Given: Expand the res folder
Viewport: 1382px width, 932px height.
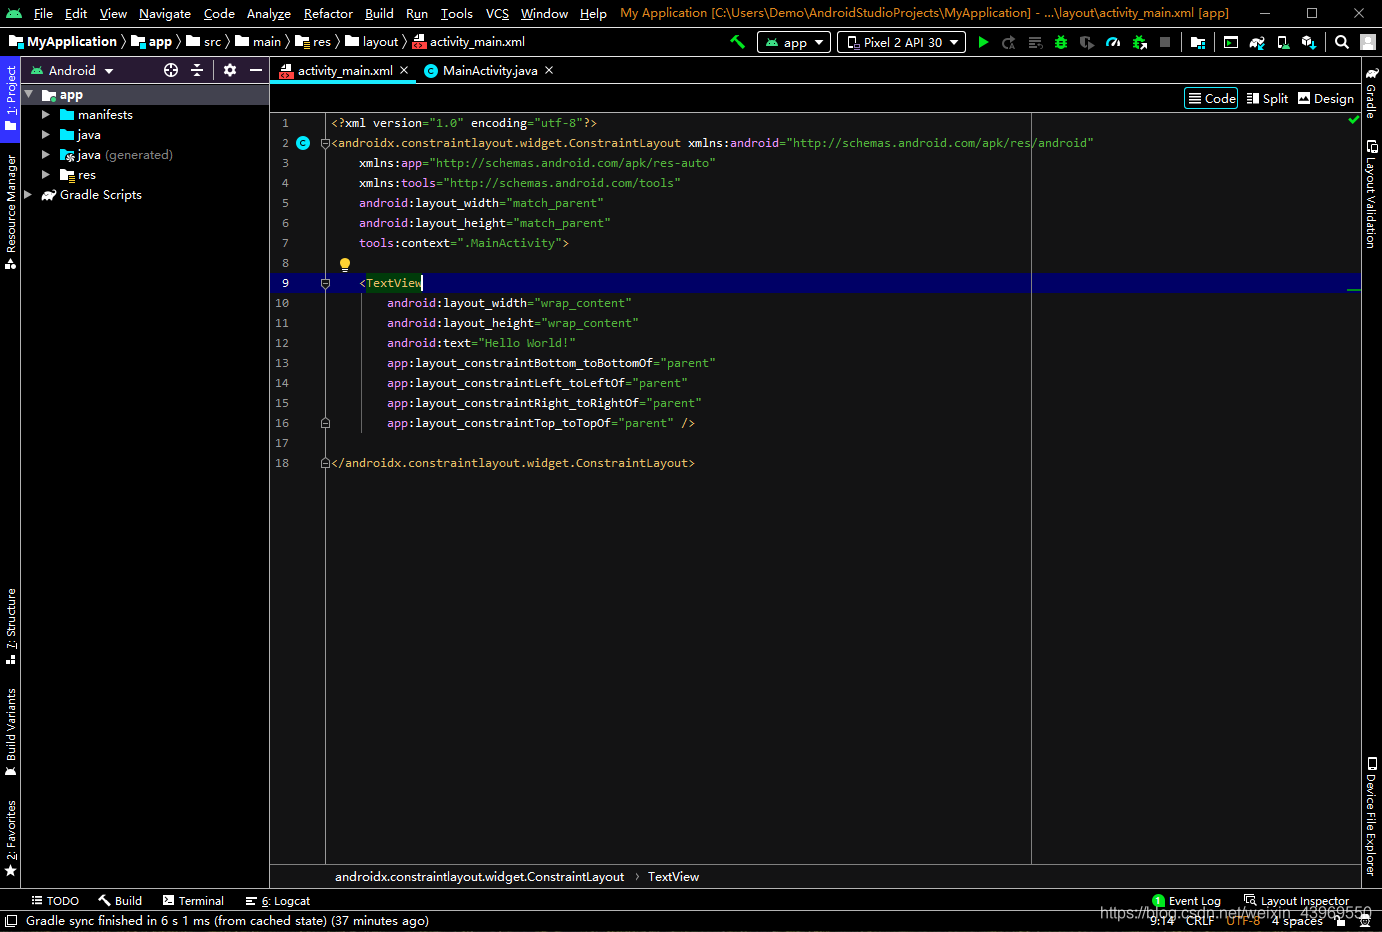Looking at the screenshot, I should pyautogui.click(x=46, y=175).
